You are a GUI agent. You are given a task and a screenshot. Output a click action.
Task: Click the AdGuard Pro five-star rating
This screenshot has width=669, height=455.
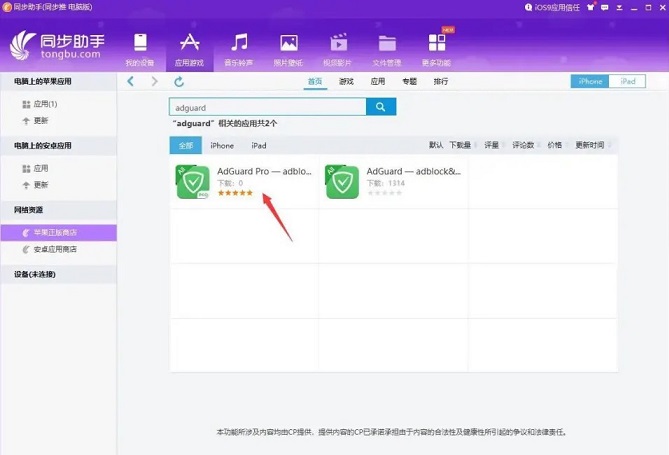(235, 193)
